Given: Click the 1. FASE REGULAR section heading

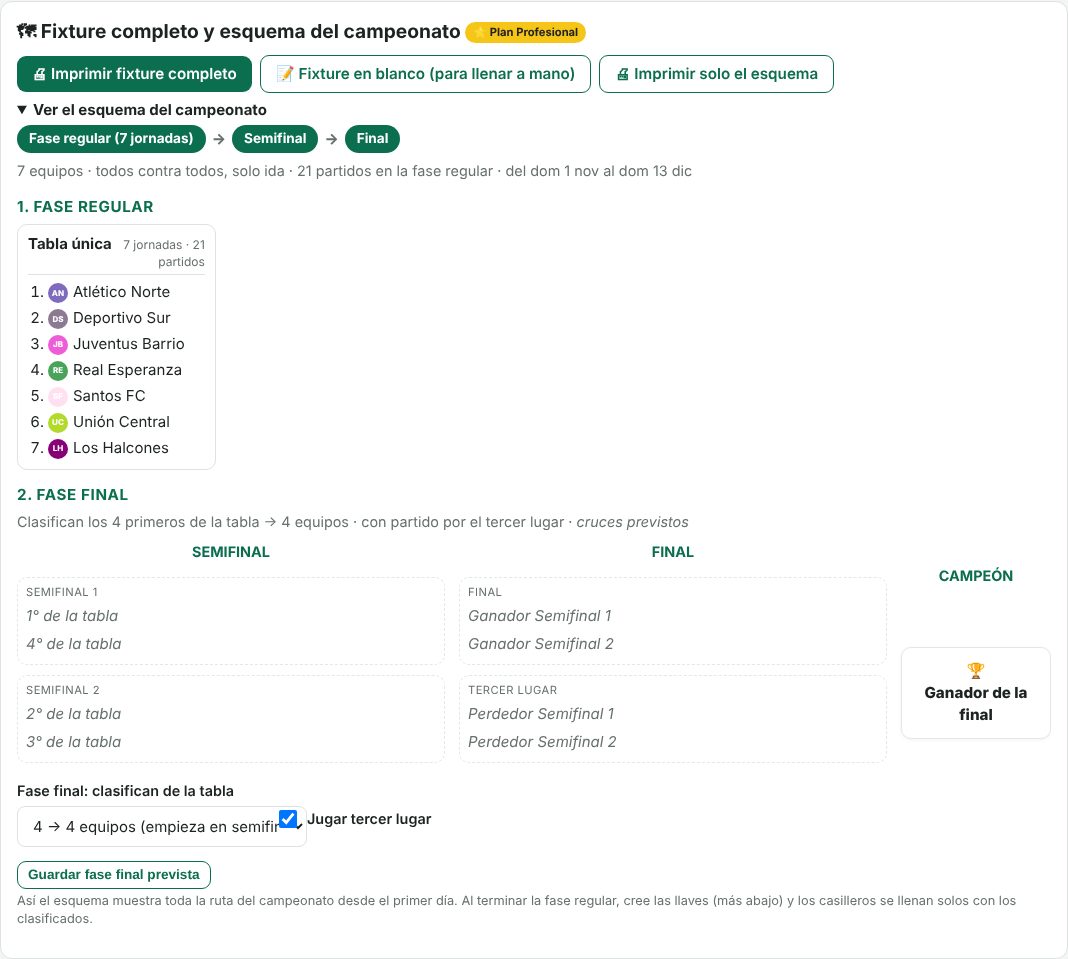Looking at the screenshot, I should pos(85,207).
